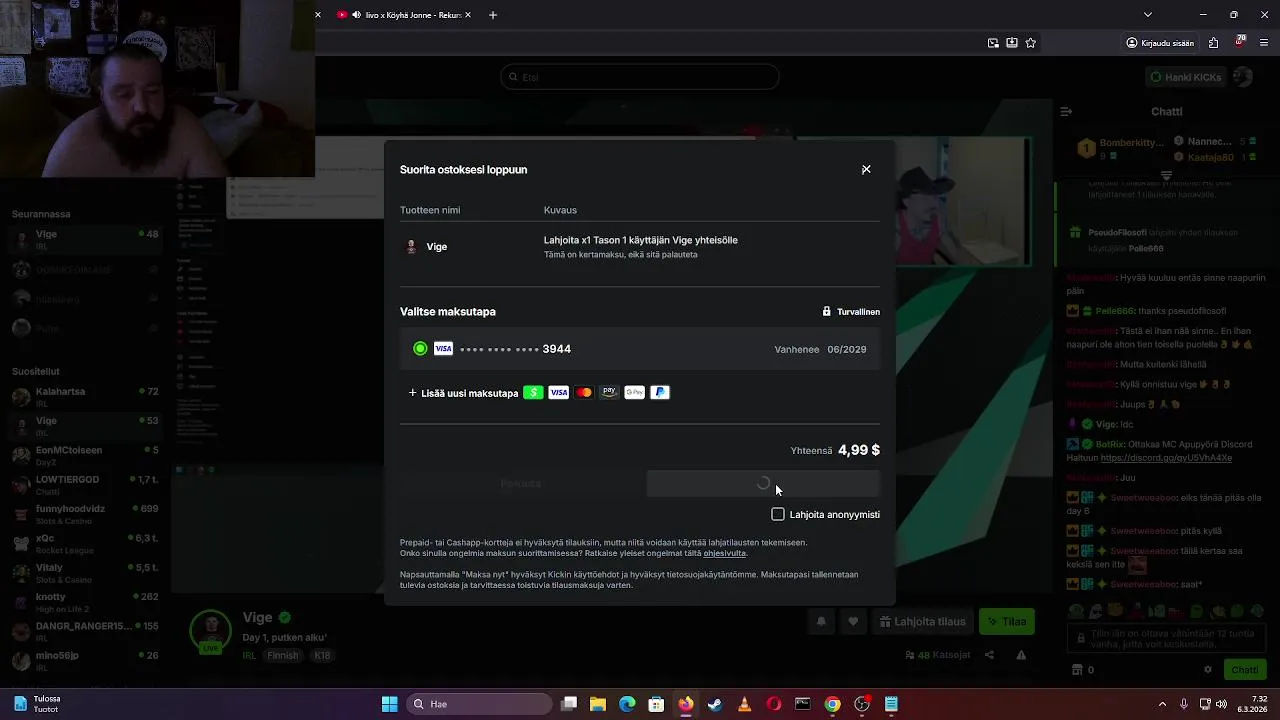Open Vige channel under Seurannassa
Image resolution: width=1280 pixels, height=720 pixels.
[x=85, y=239]
